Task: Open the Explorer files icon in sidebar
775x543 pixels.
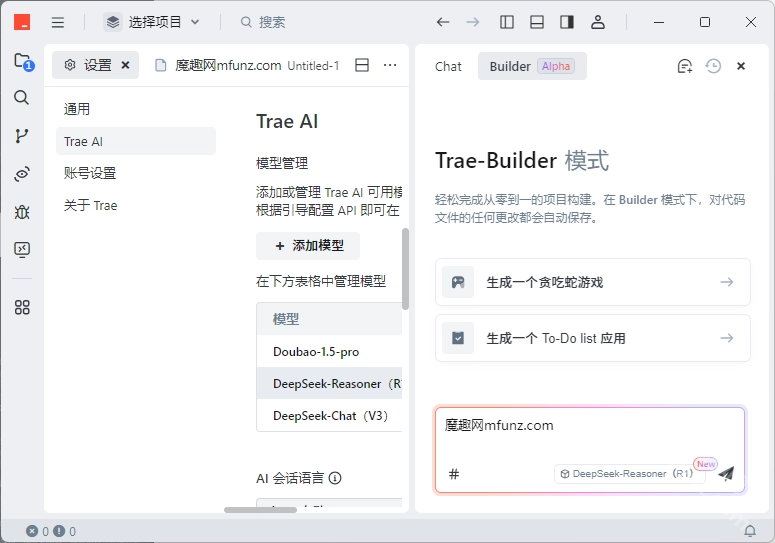Action: (22, 62)
